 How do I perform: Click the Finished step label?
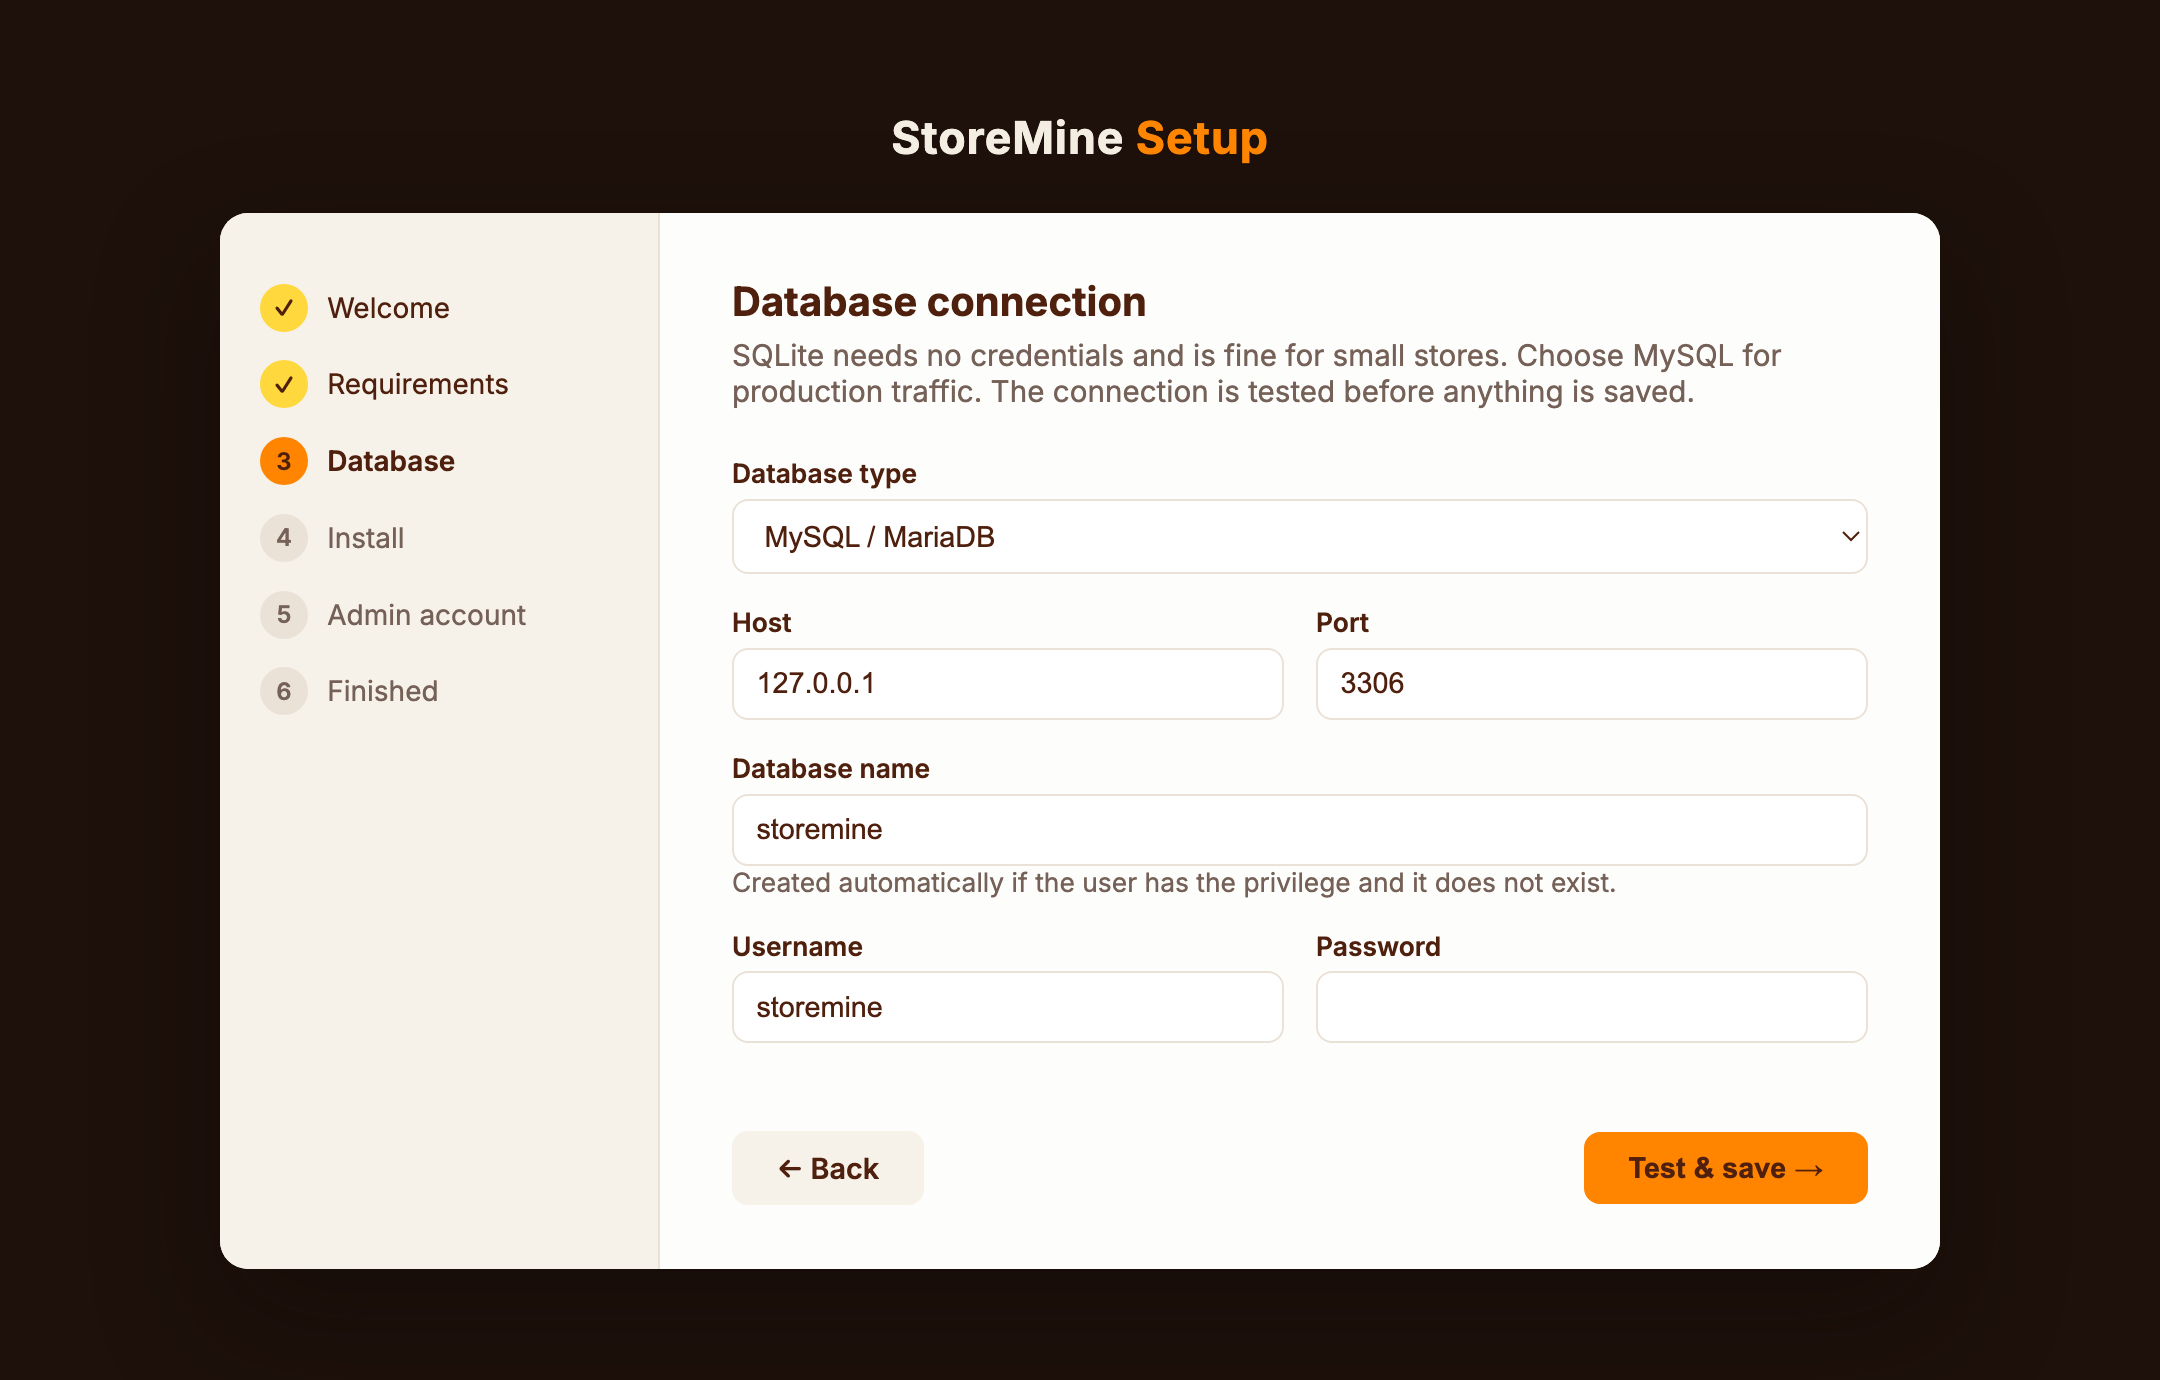coord(383,691)
